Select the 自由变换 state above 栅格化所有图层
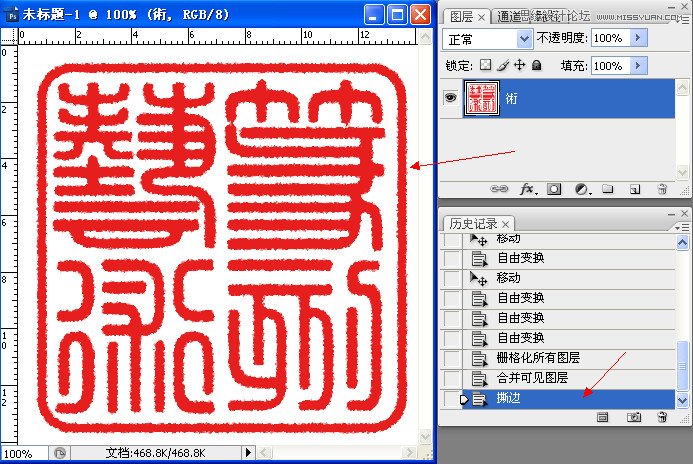693x464 pixels. pos(569,338)
